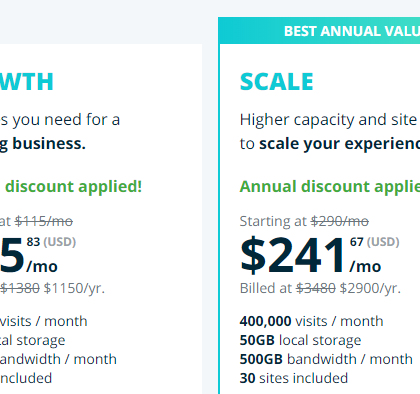Click the Scale plan description text
Screen dimensions: 420x394
[330, 132]
